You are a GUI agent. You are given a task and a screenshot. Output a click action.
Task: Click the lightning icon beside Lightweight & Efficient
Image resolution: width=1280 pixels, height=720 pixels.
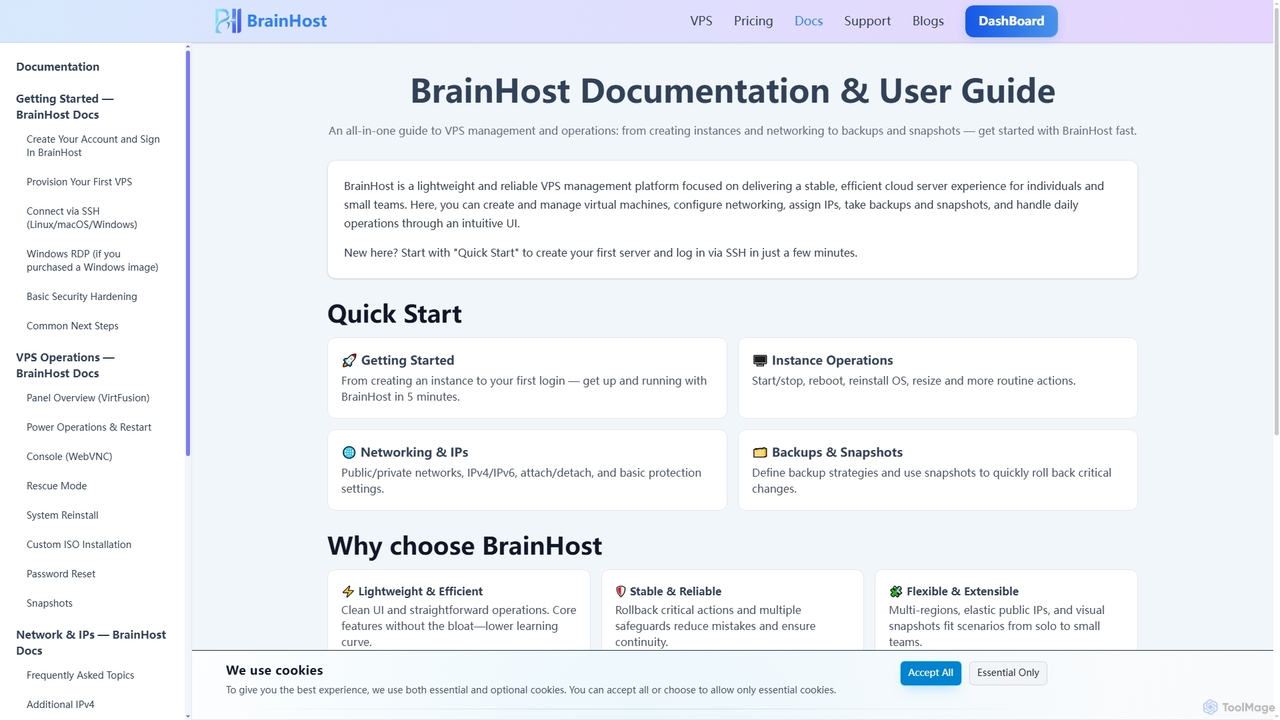point(348,591)
